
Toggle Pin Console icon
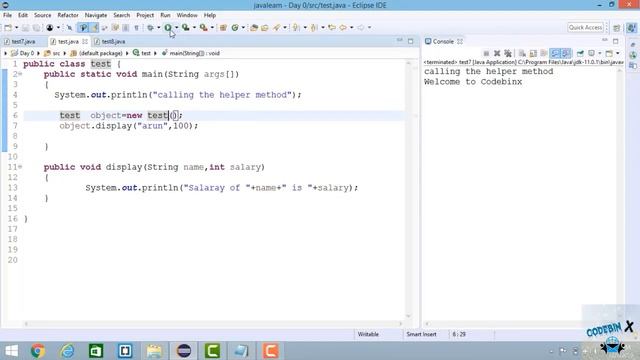click(580, 53)
